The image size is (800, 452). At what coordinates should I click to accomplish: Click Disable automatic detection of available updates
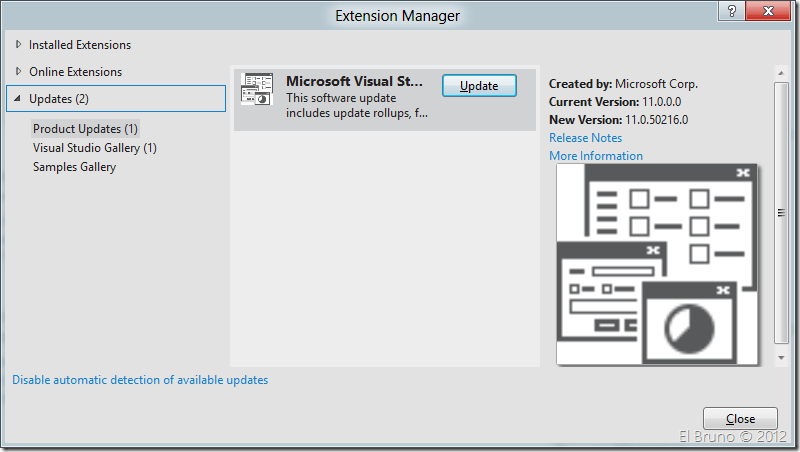140,380
